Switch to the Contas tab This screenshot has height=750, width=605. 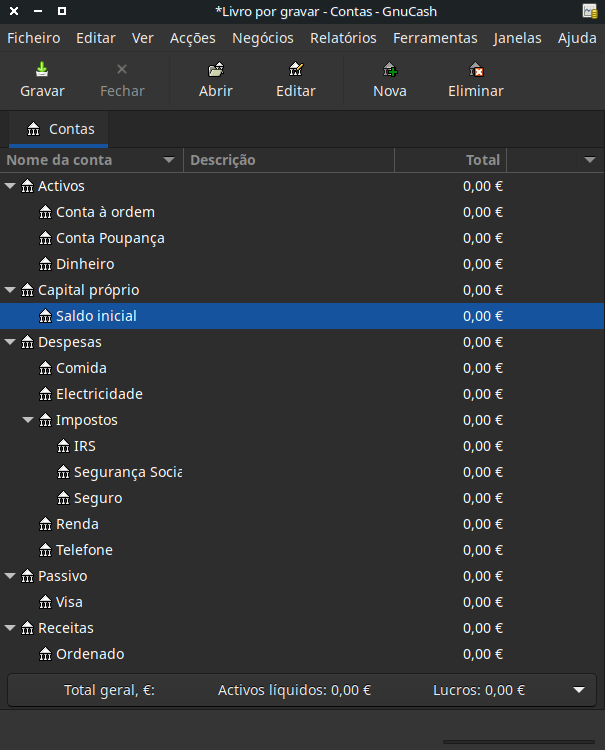tap(60, 129)
